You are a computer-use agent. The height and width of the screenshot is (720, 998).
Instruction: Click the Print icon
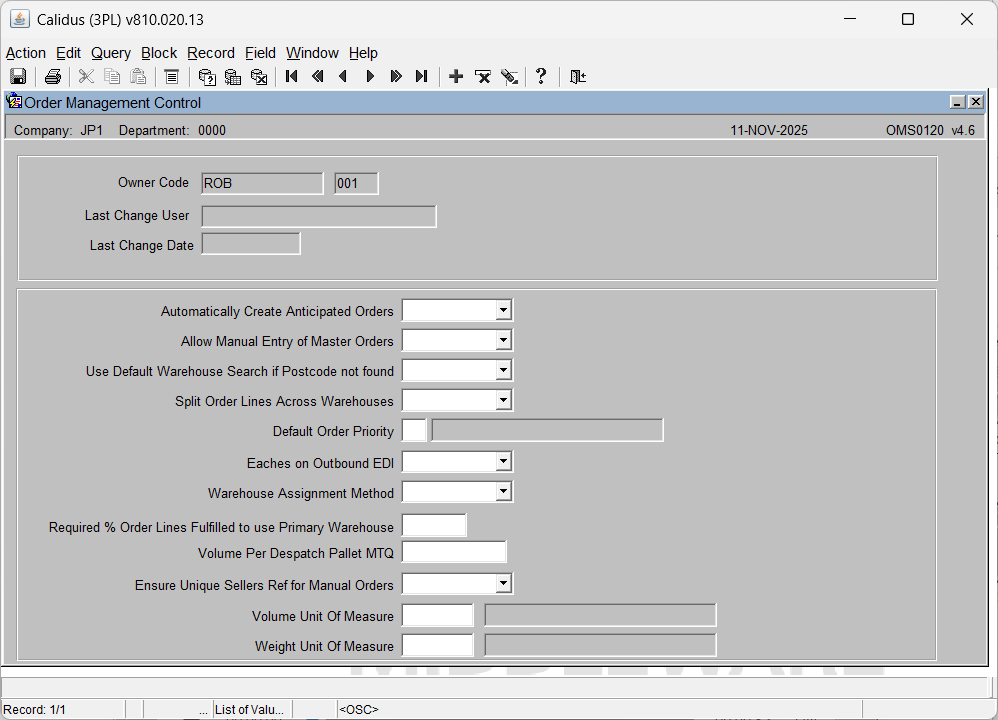point(53,77)
